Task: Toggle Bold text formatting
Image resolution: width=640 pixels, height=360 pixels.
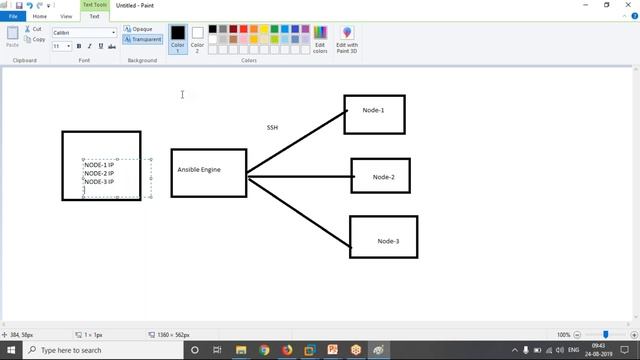Action: [79, 46]
